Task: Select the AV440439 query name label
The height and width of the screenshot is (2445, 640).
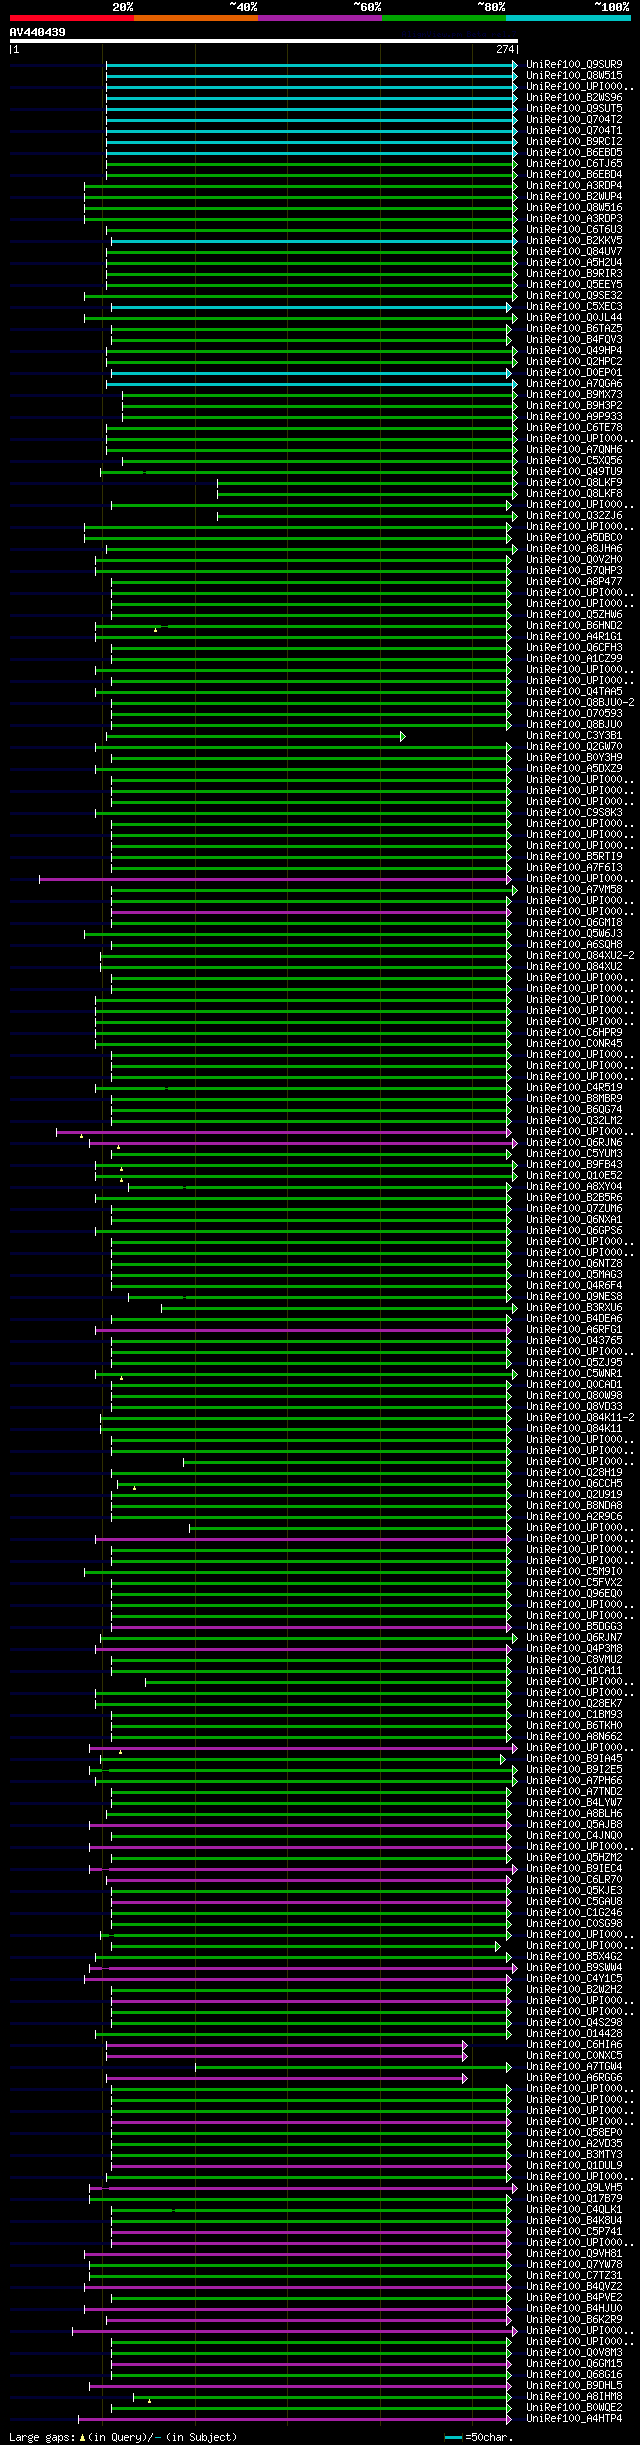Action: coord(38,32)
